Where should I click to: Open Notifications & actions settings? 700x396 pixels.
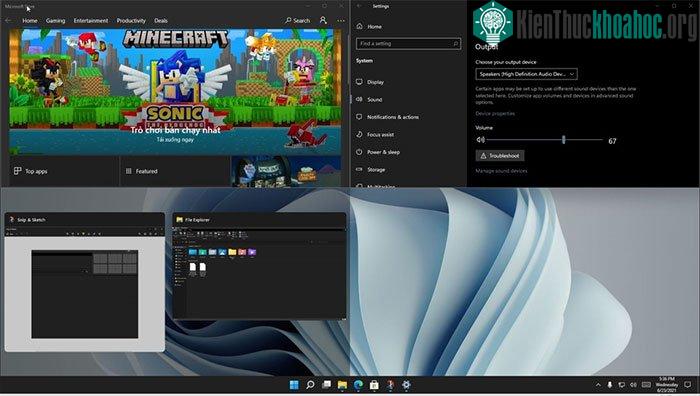click(388, 117)
